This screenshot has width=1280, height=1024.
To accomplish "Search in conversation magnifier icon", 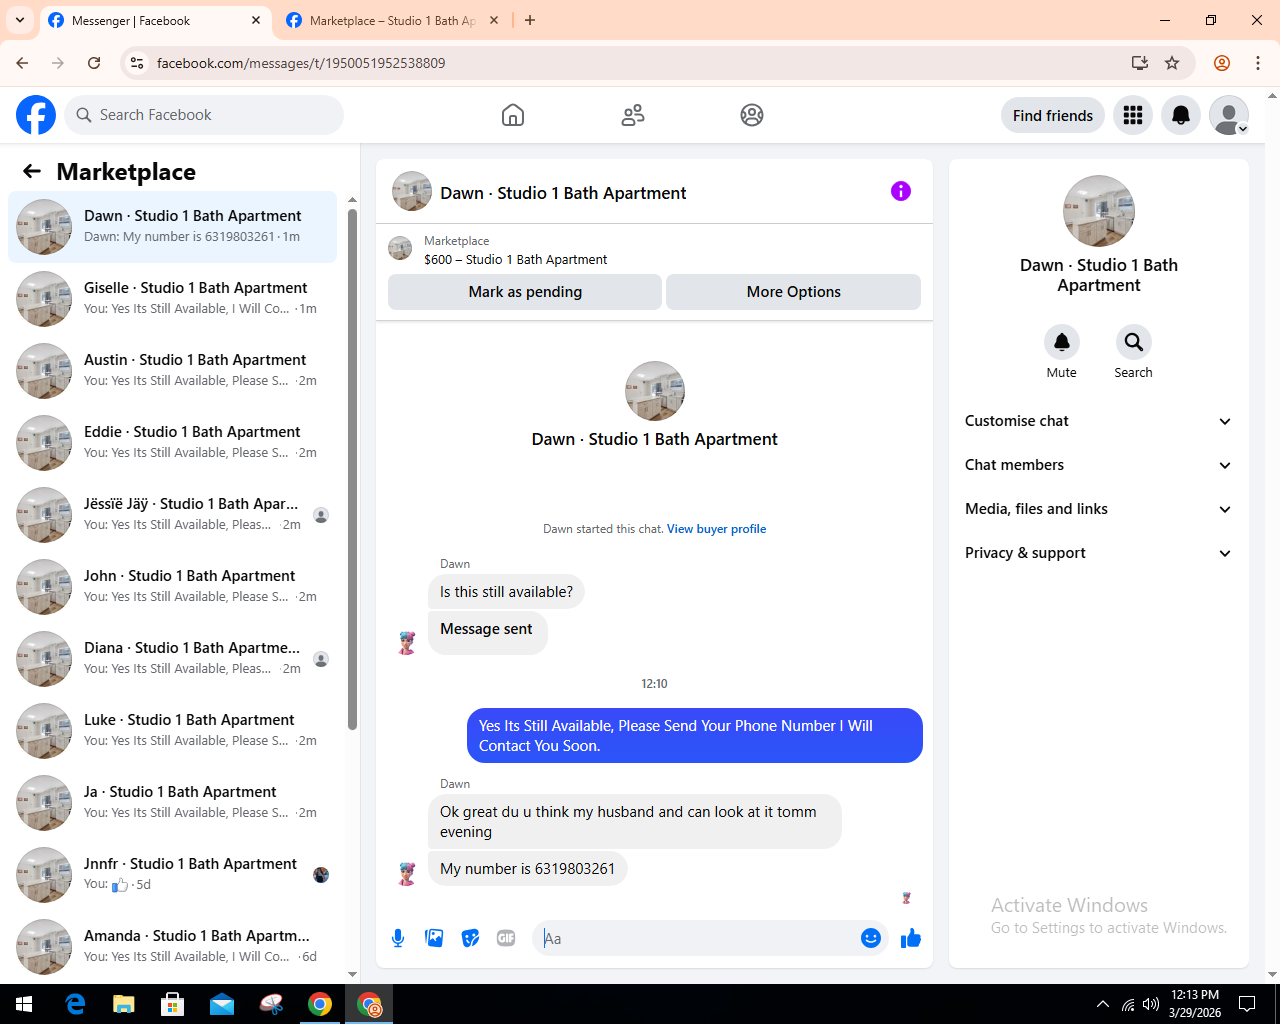I will [x=1134, y=342].
